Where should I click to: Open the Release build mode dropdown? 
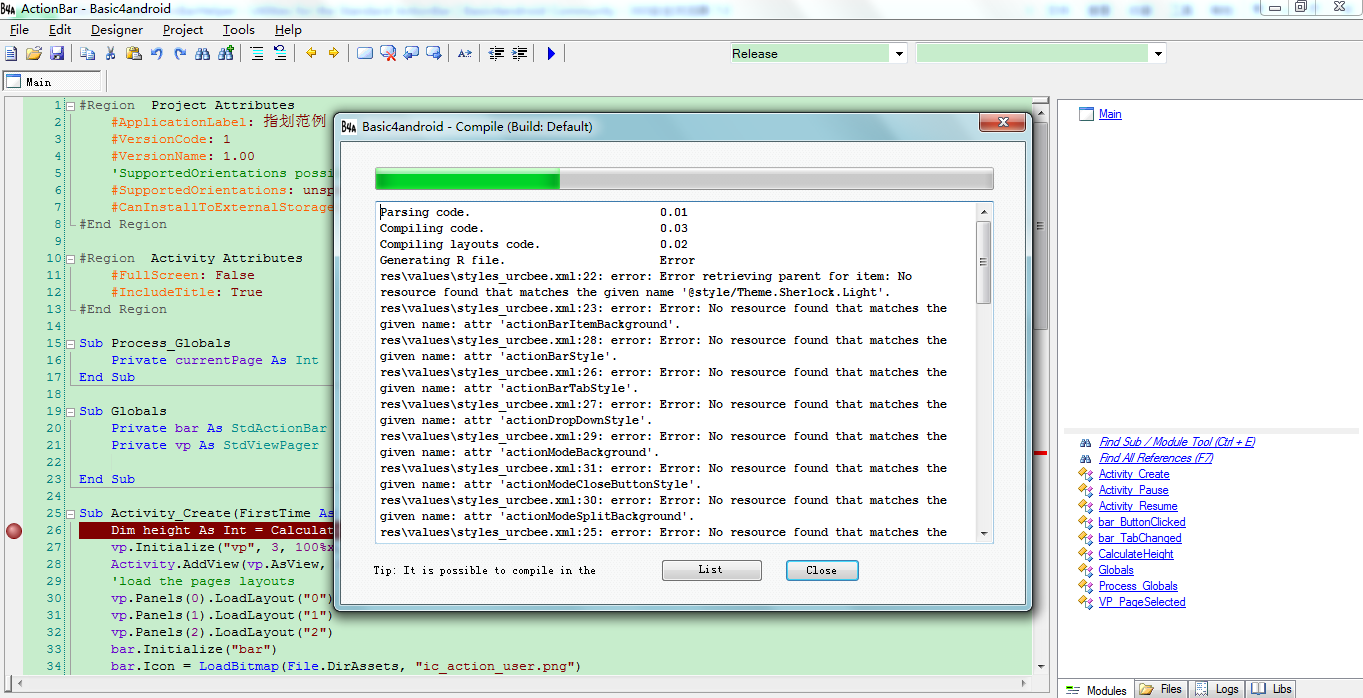(x=898, y=54)
